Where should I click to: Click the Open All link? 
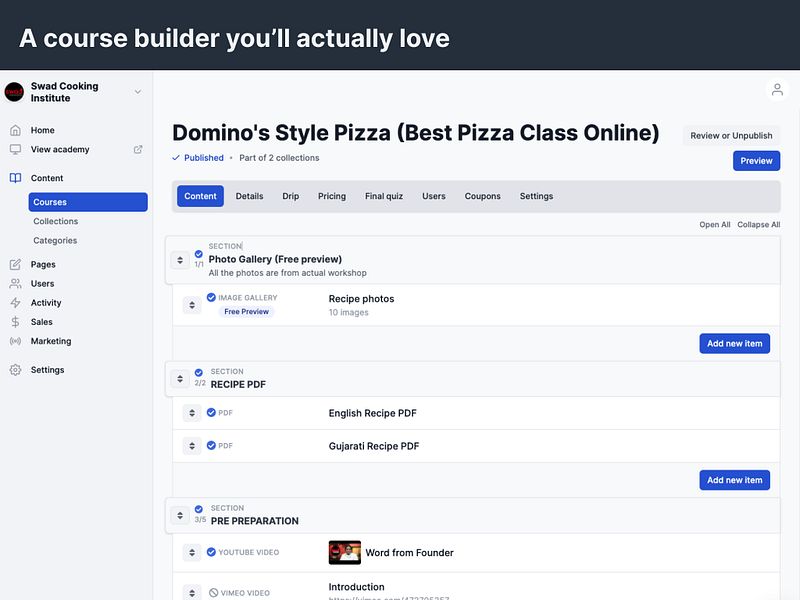pyautogui.click(x=714, y=224)
